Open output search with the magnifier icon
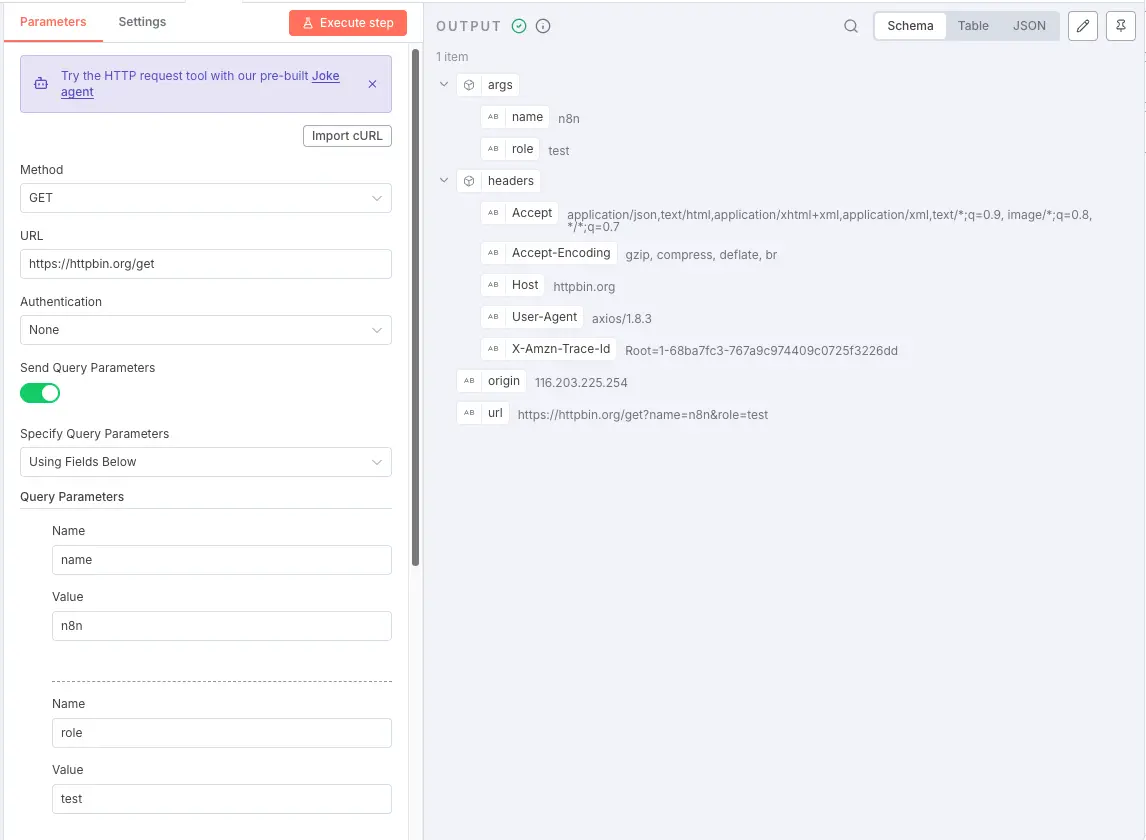Viewport: 1146px width, 840px height. pyautogui.click(x=851, y=26)
